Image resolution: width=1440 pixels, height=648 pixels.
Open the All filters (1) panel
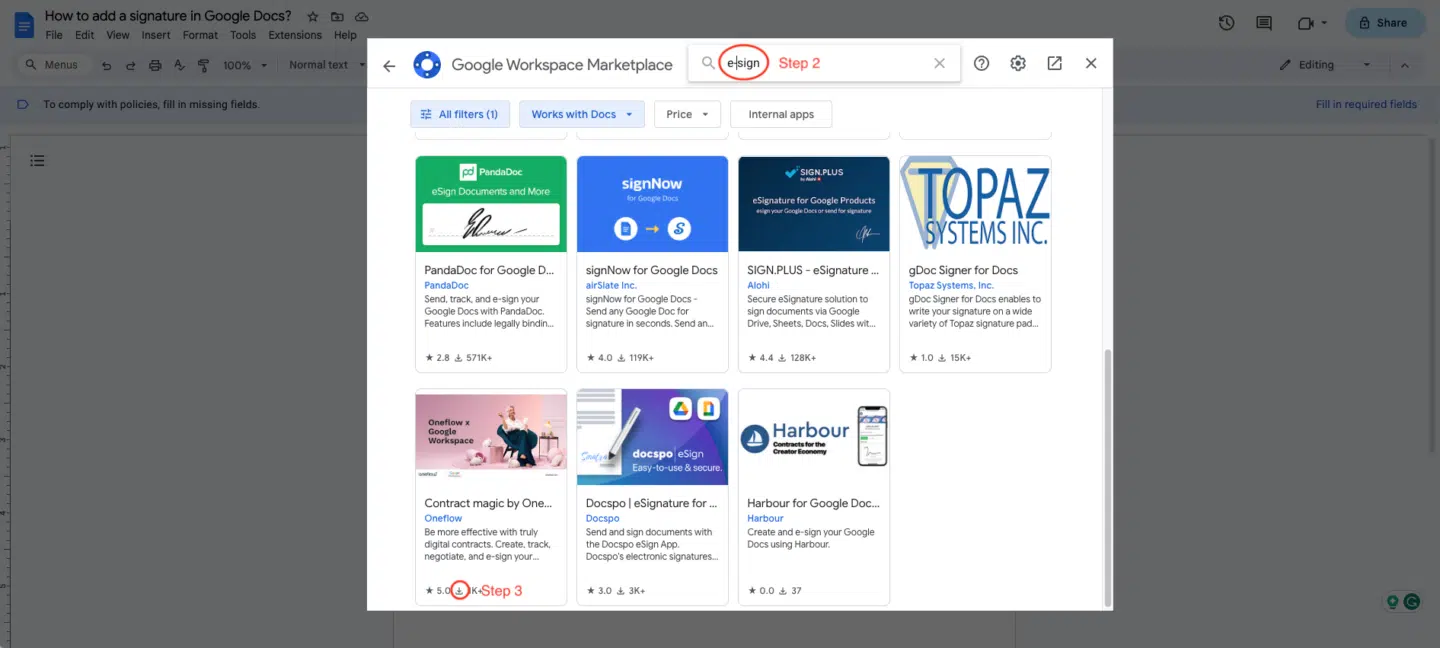pos(460,114)
